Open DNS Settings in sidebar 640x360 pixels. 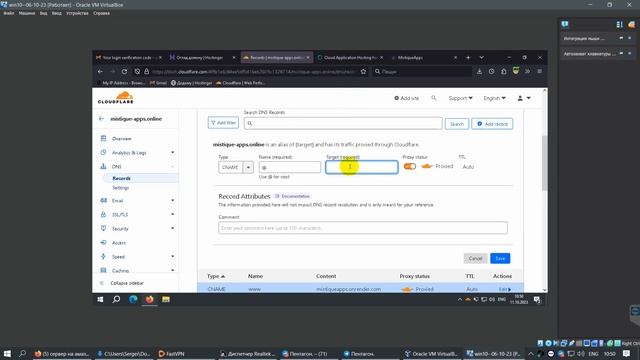click(120, 188)
